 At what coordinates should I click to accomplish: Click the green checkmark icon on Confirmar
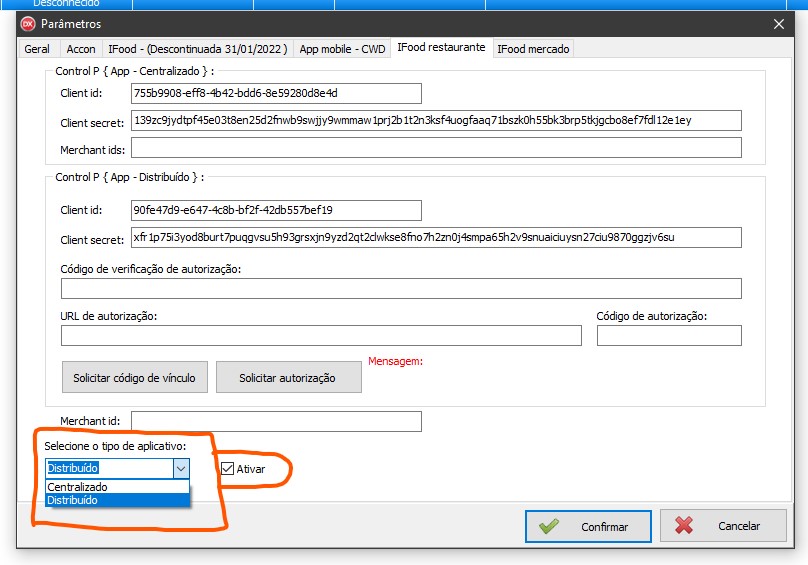coord(549,526)
